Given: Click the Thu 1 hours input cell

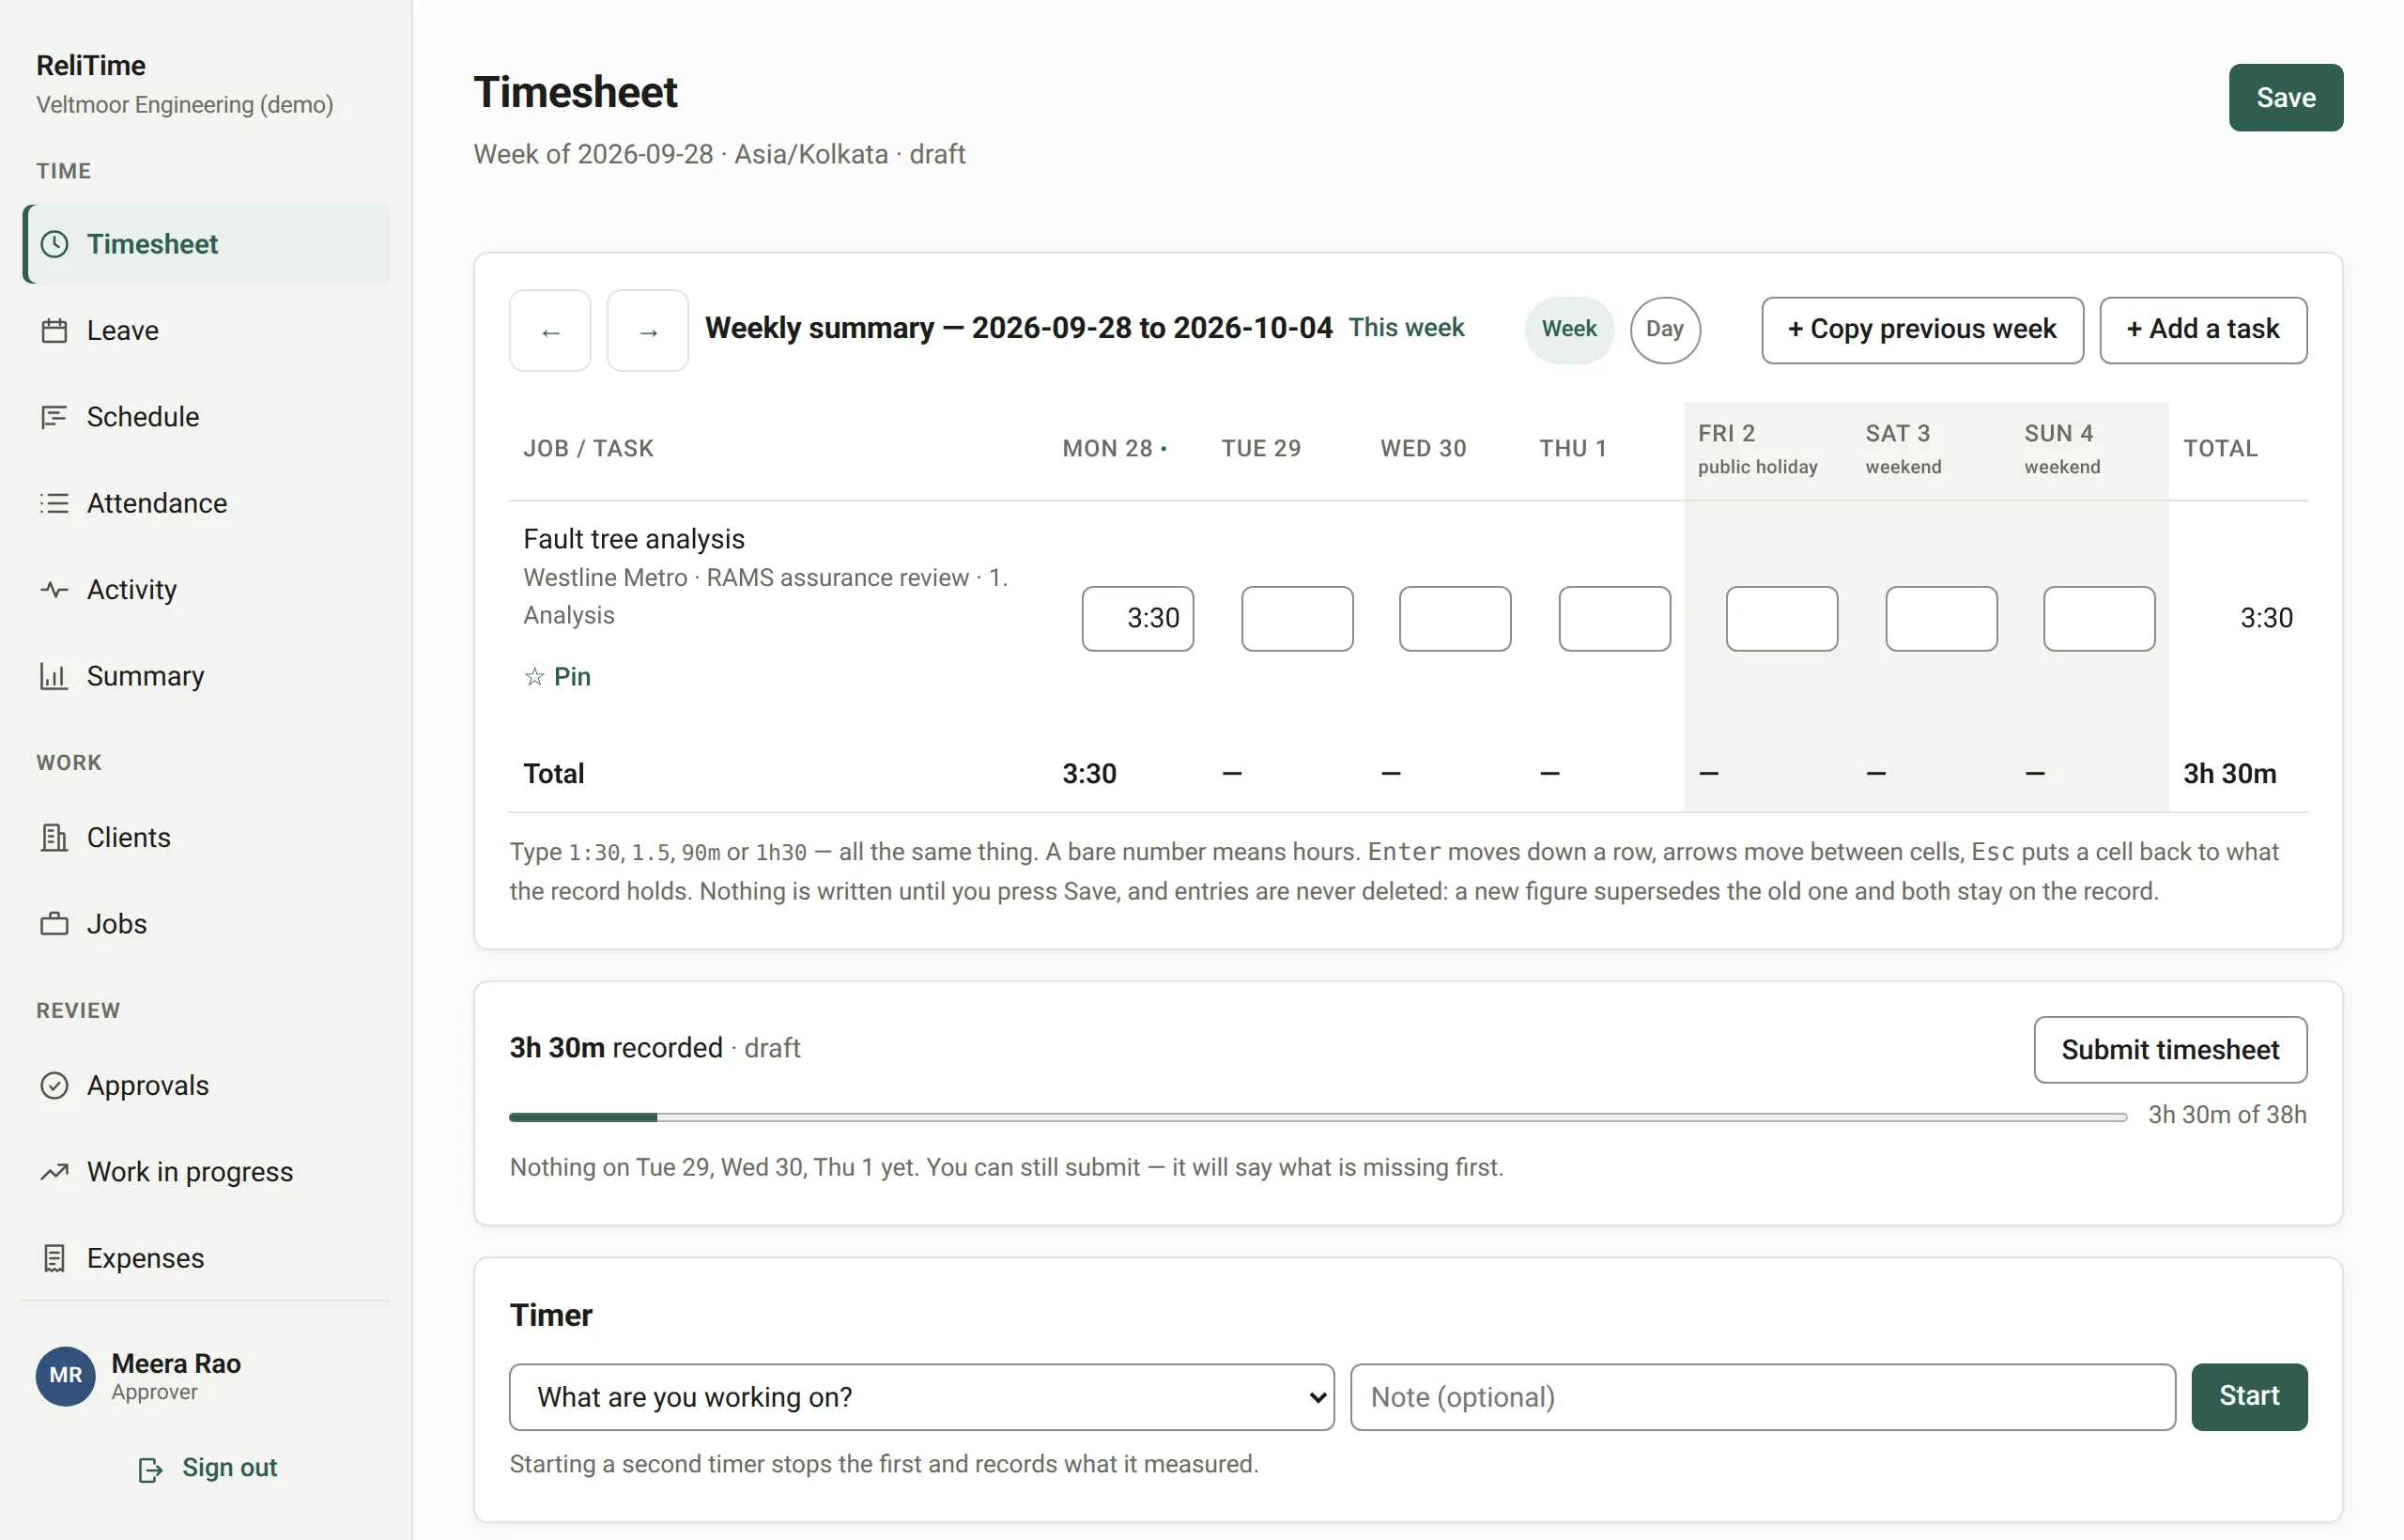Looking at the screenshot, I should pos(1614,619).
